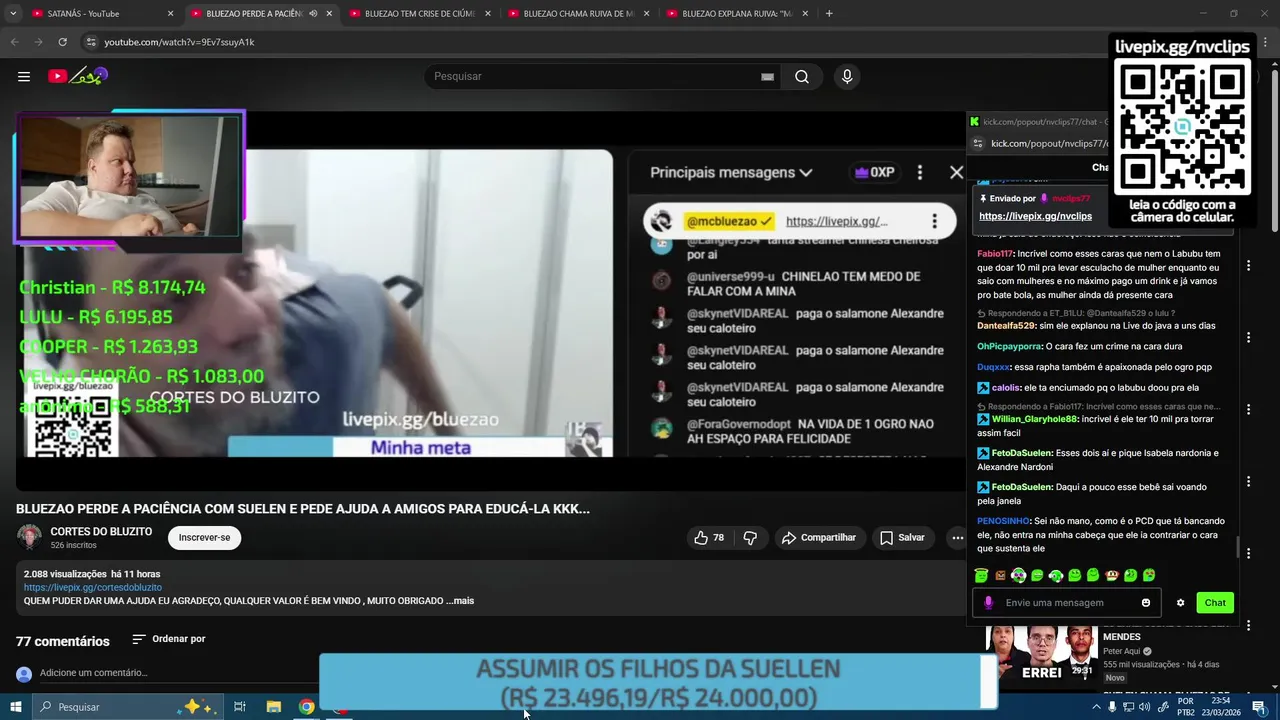The image size is (1280, 720).
Task: Save video with the Salvar button
Action: (902, 537)
